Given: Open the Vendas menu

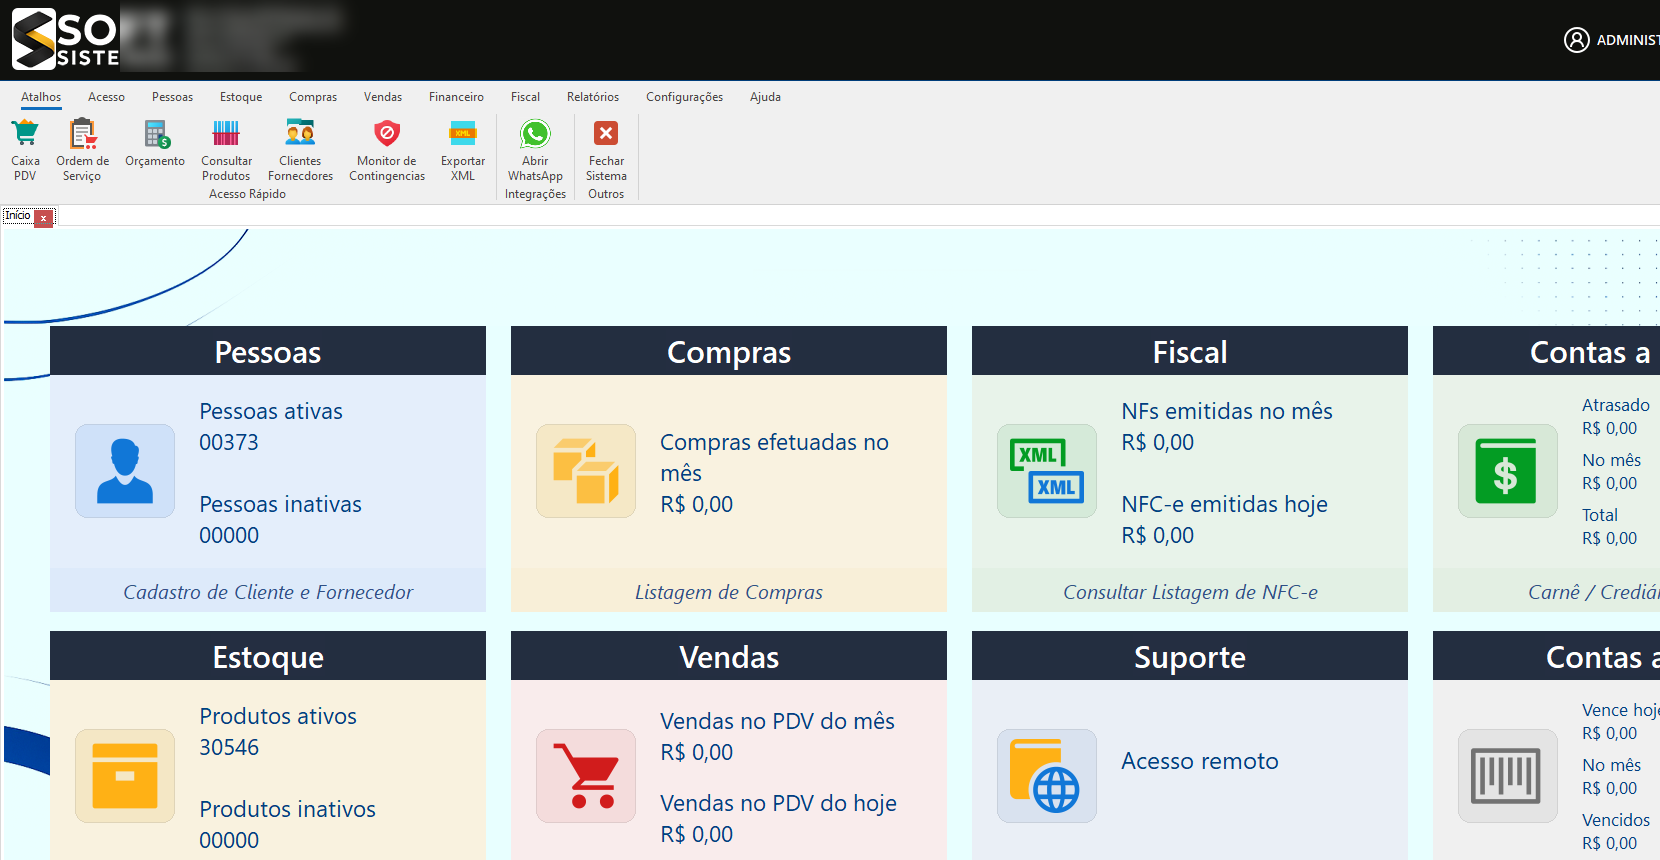Looking at the screenshot, I should click(x=383, y=97).
